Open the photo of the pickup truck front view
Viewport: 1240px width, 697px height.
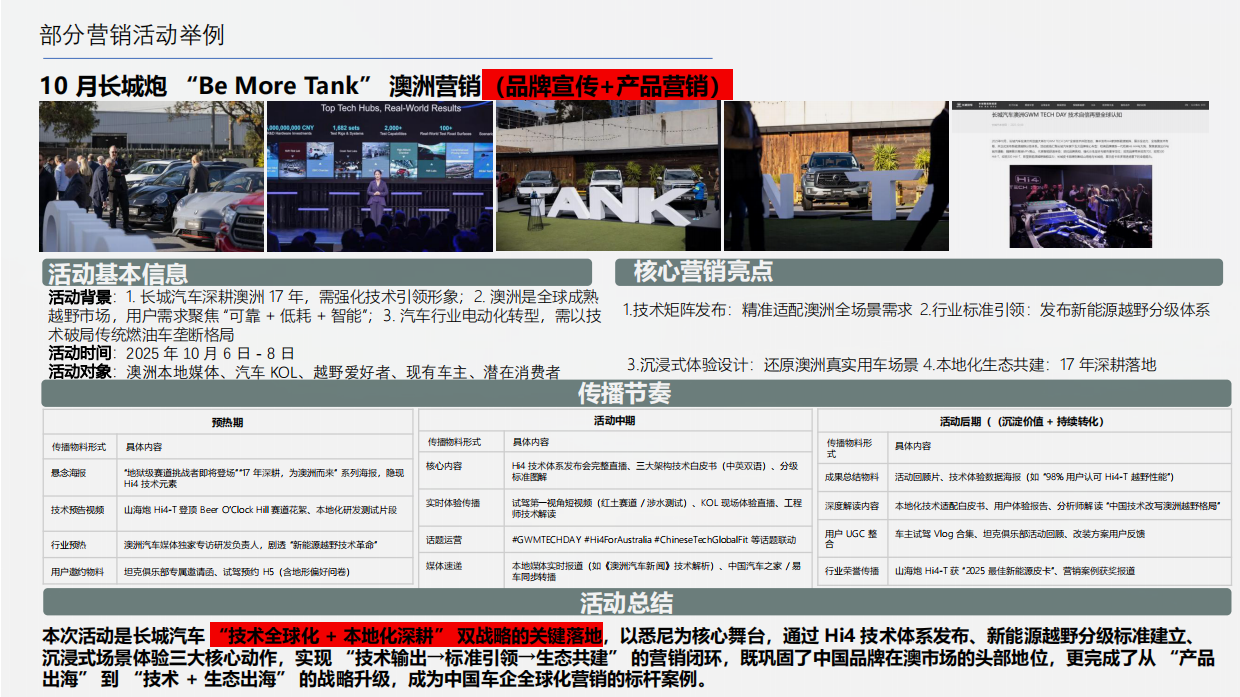click(x=834, y=176)
